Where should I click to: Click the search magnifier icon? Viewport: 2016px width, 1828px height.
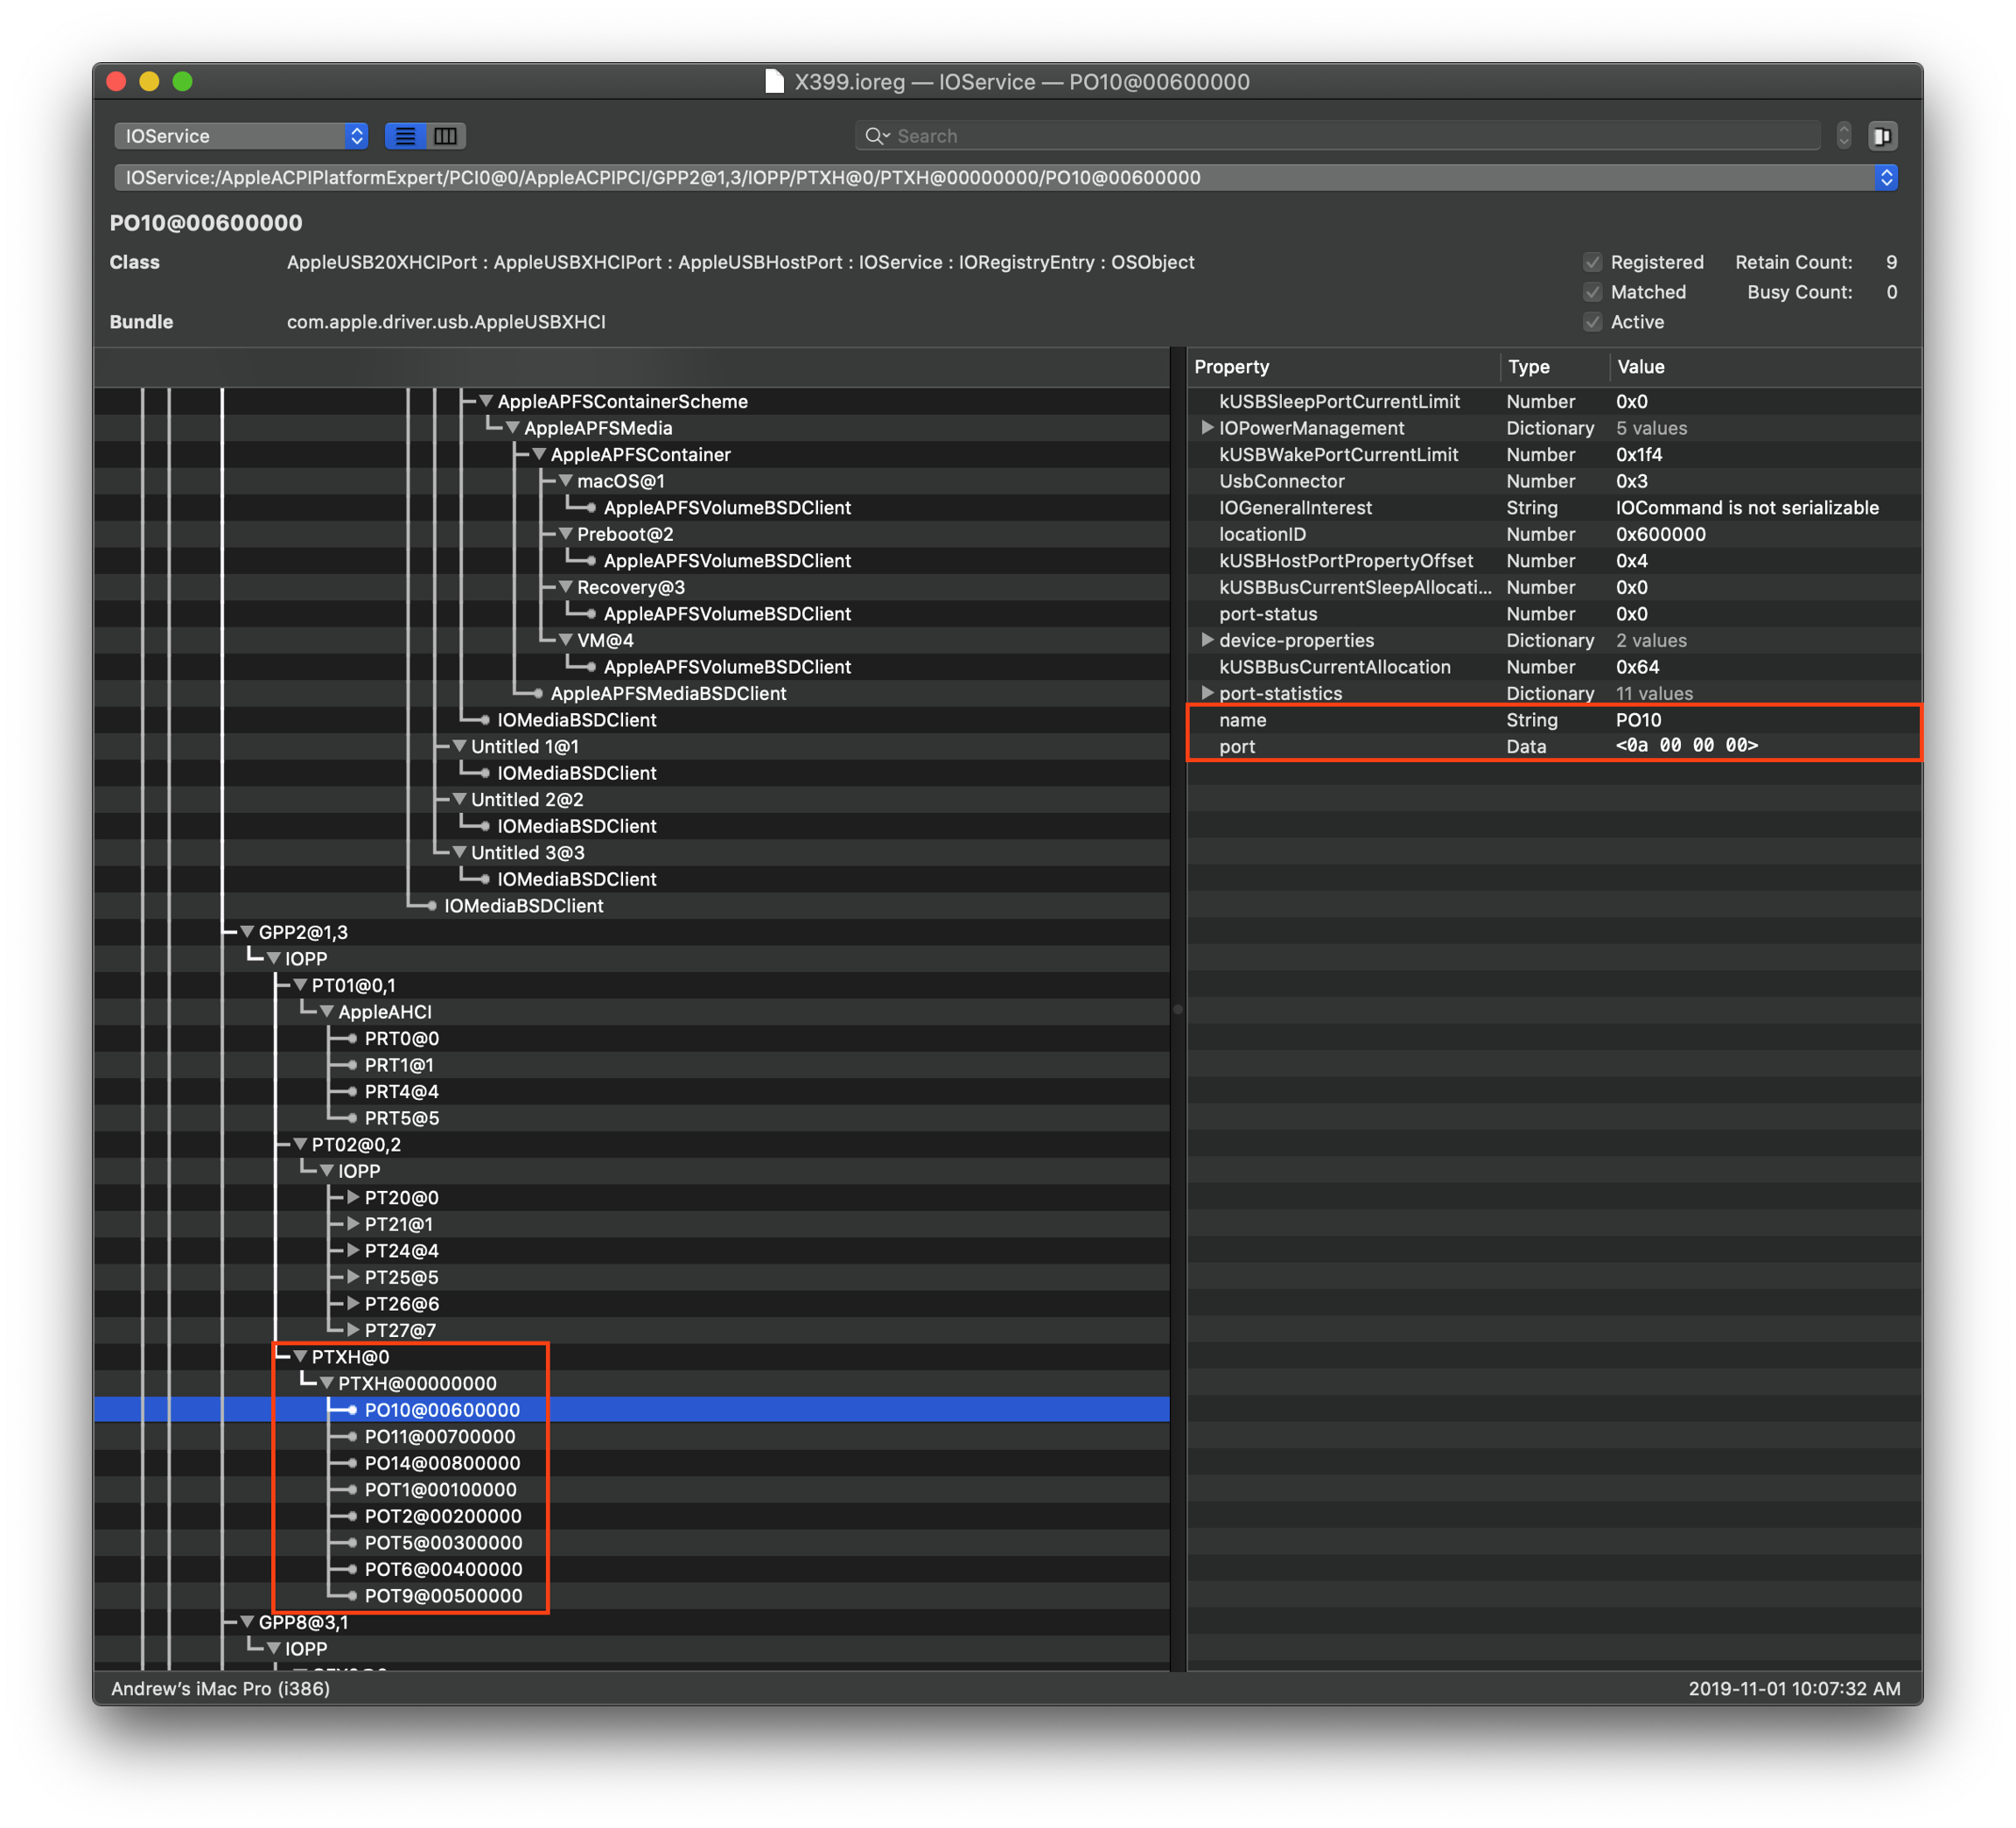click(876, 136)
